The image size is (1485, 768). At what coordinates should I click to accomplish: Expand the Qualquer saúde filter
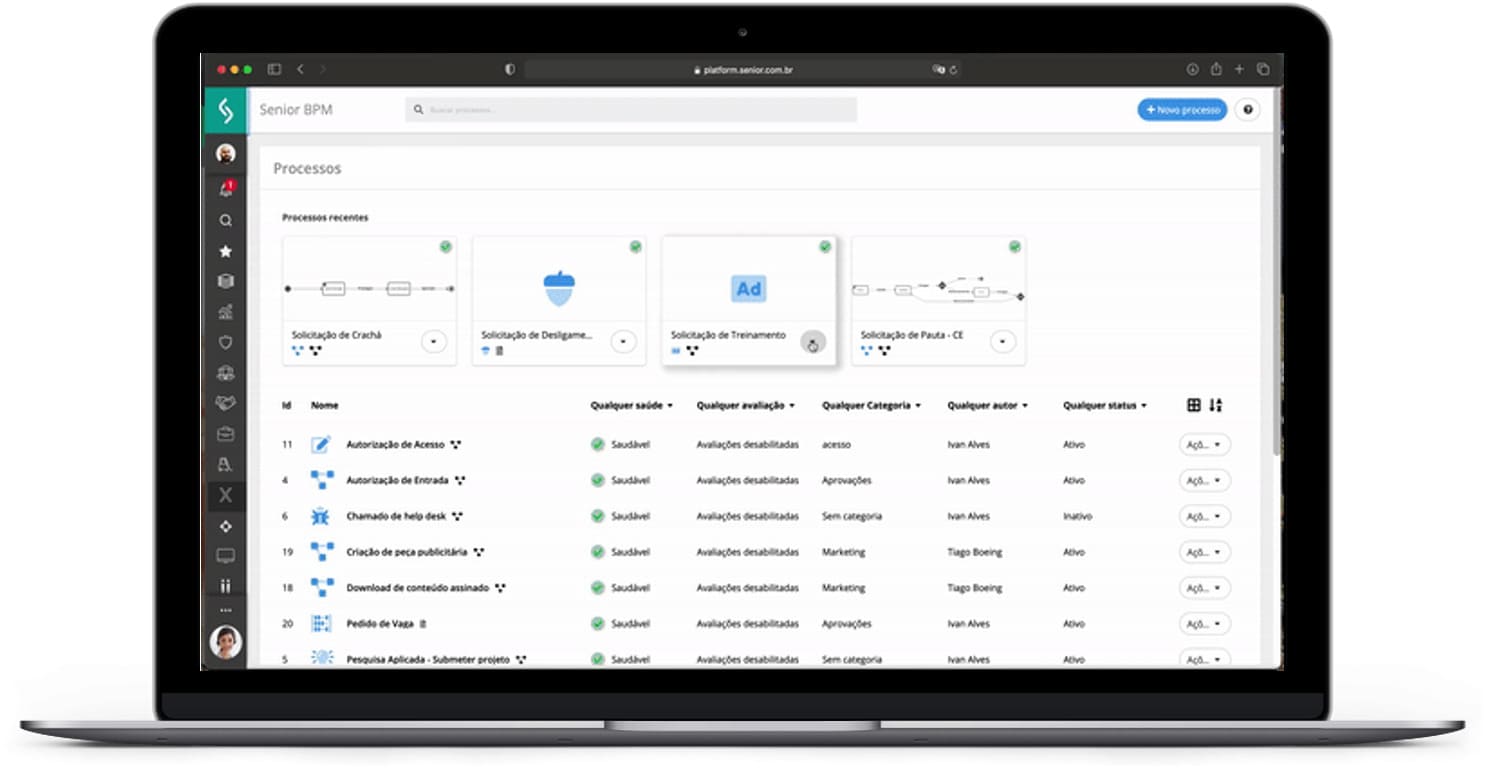[x=631, y=406]
